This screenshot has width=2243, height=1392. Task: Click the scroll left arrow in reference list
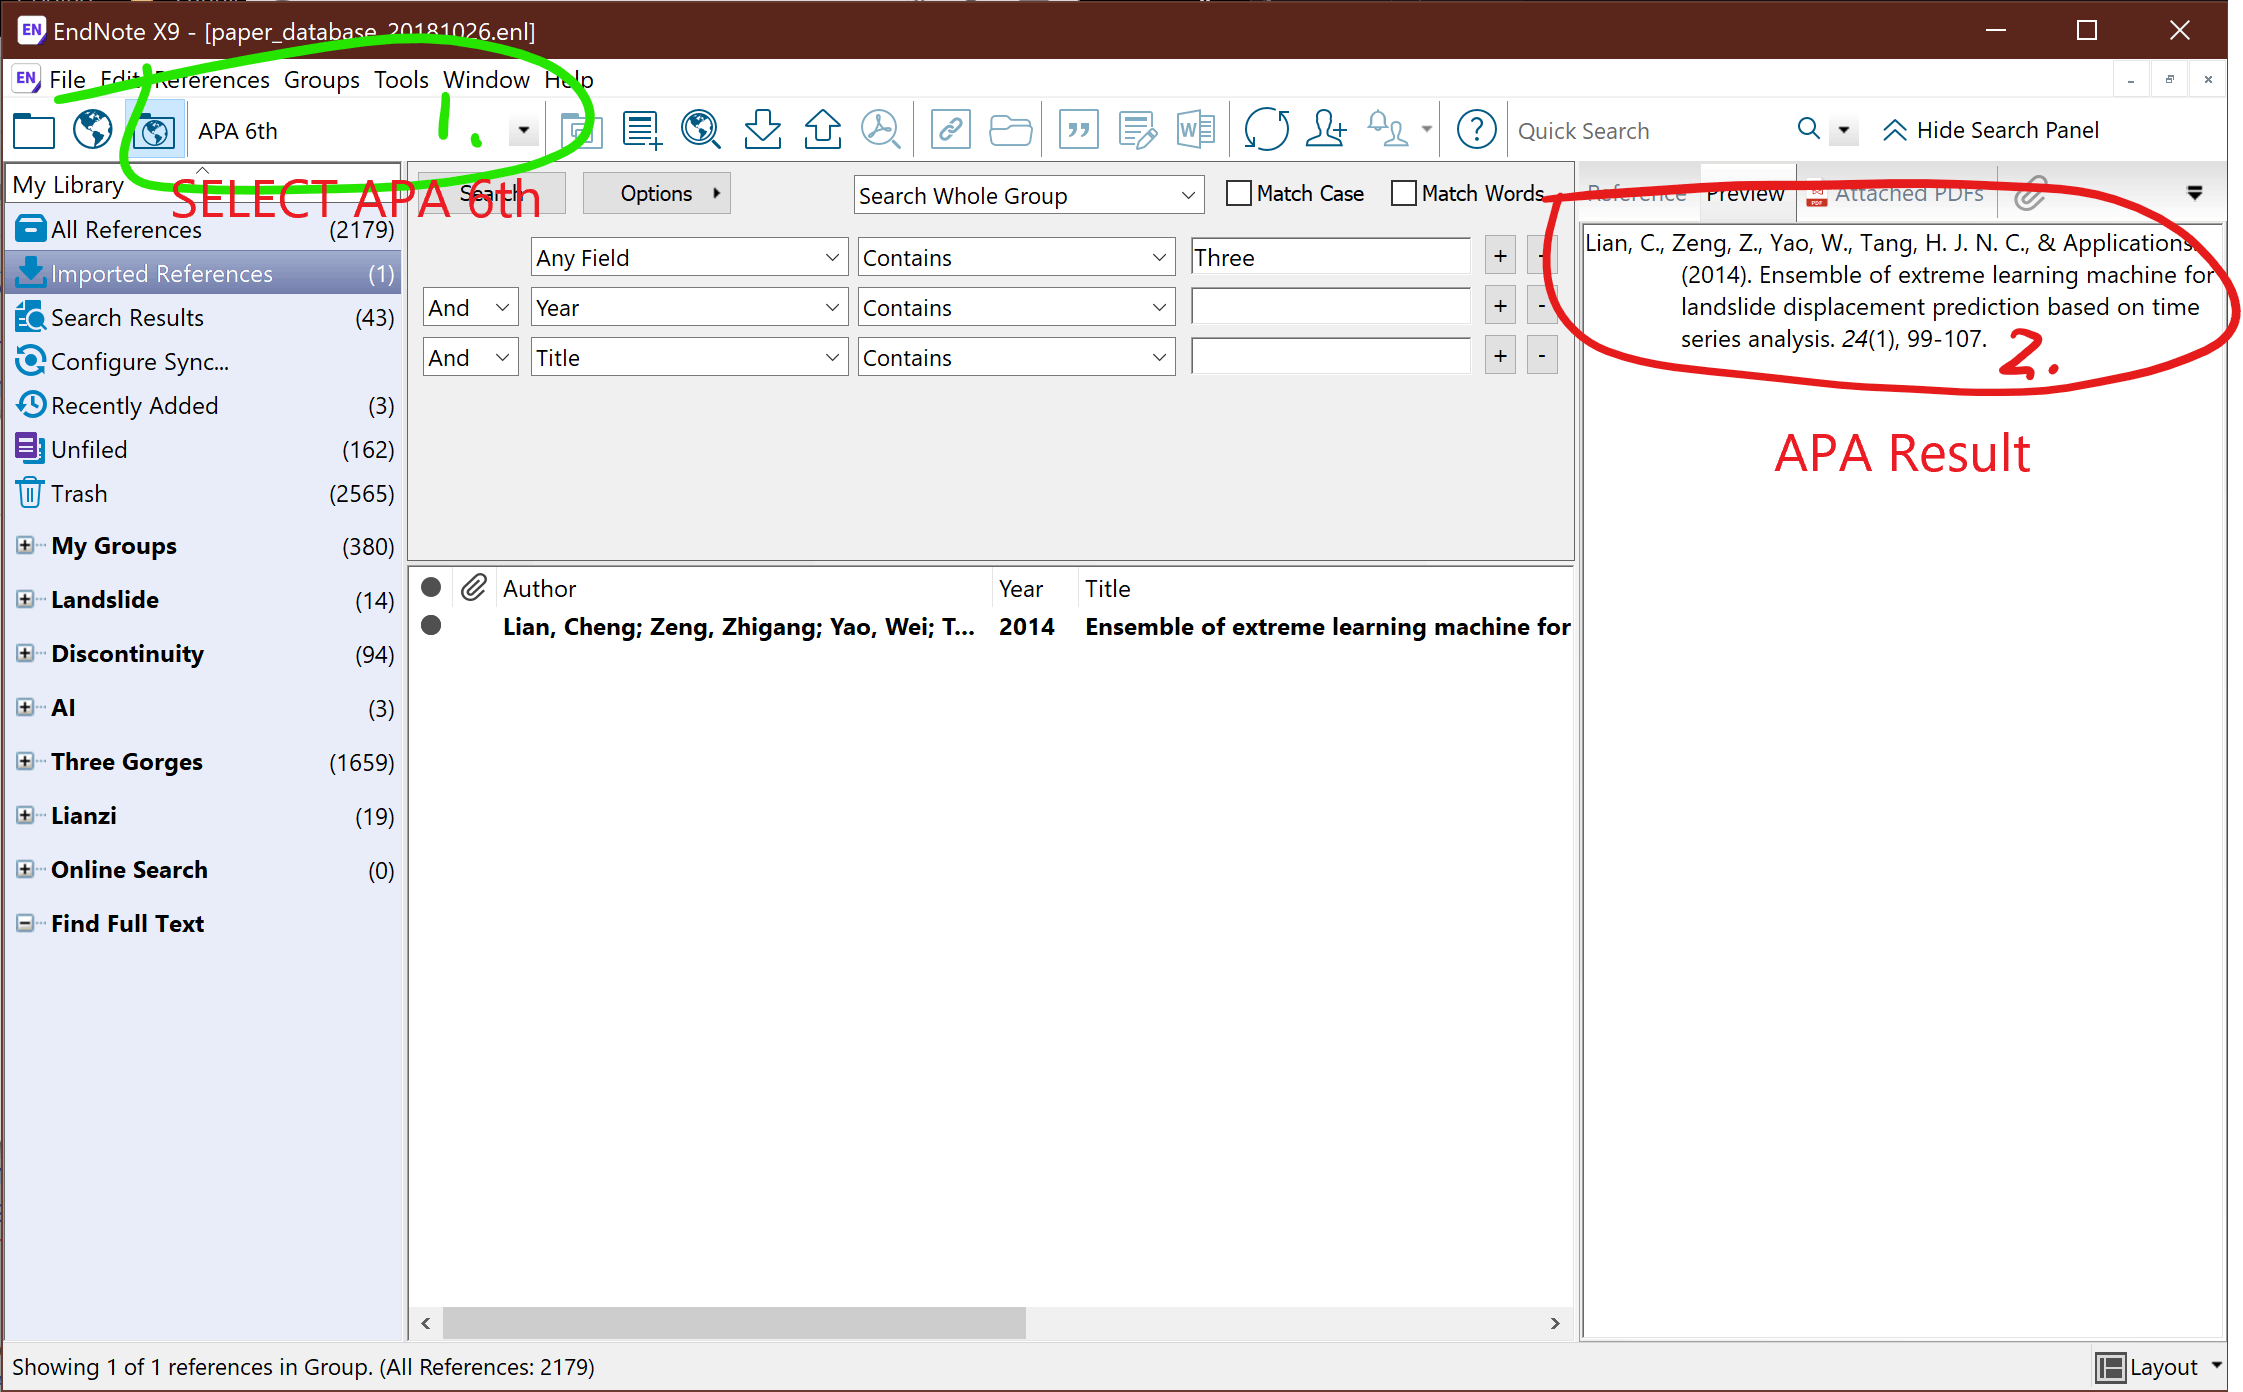(x=426, y=1323)
